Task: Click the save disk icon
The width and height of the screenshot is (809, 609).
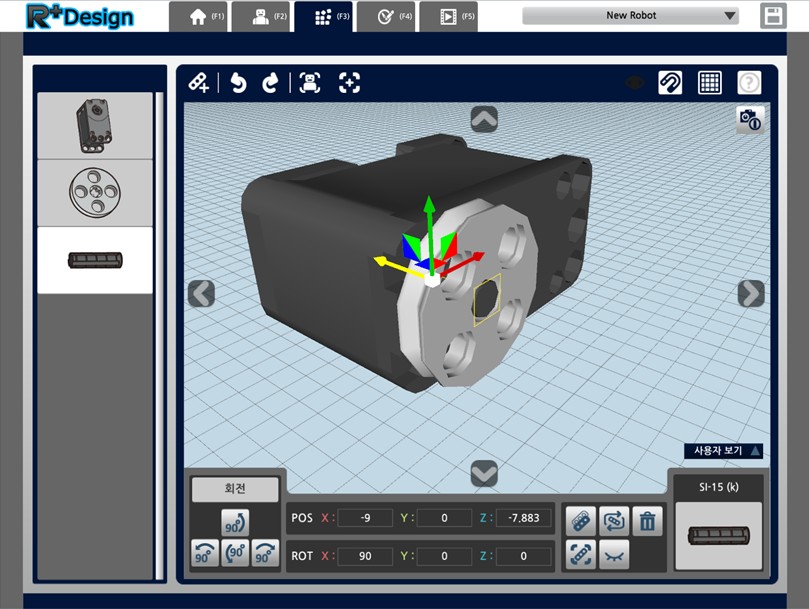Action: coord(772,16)
